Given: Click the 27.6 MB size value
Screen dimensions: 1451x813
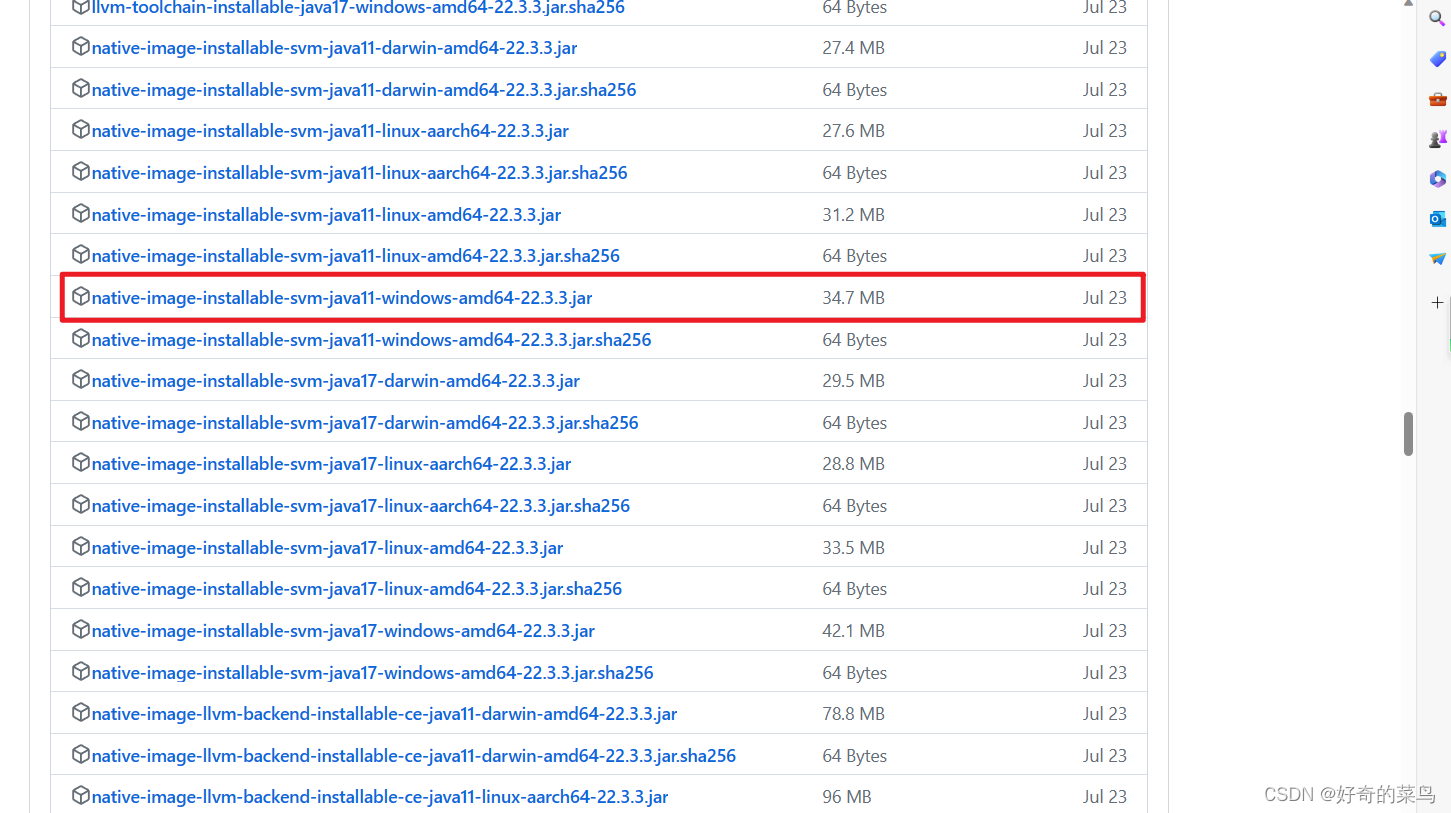Looking at the screenshot, I should [x=853, y=131].
